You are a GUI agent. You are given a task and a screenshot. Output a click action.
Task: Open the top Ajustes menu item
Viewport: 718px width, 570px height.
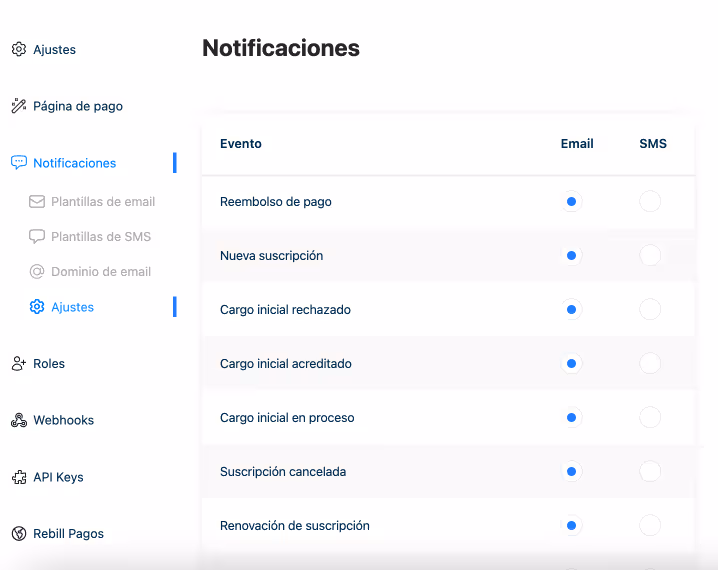point(54,49)
